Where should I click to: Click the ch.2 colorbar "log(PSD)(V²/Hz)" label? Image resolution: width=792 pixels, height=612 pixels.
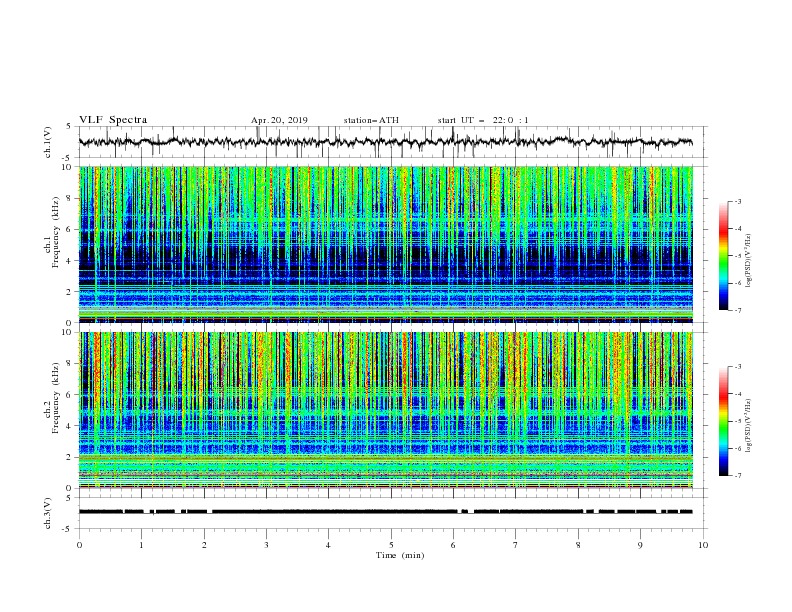tap(748, 425)
